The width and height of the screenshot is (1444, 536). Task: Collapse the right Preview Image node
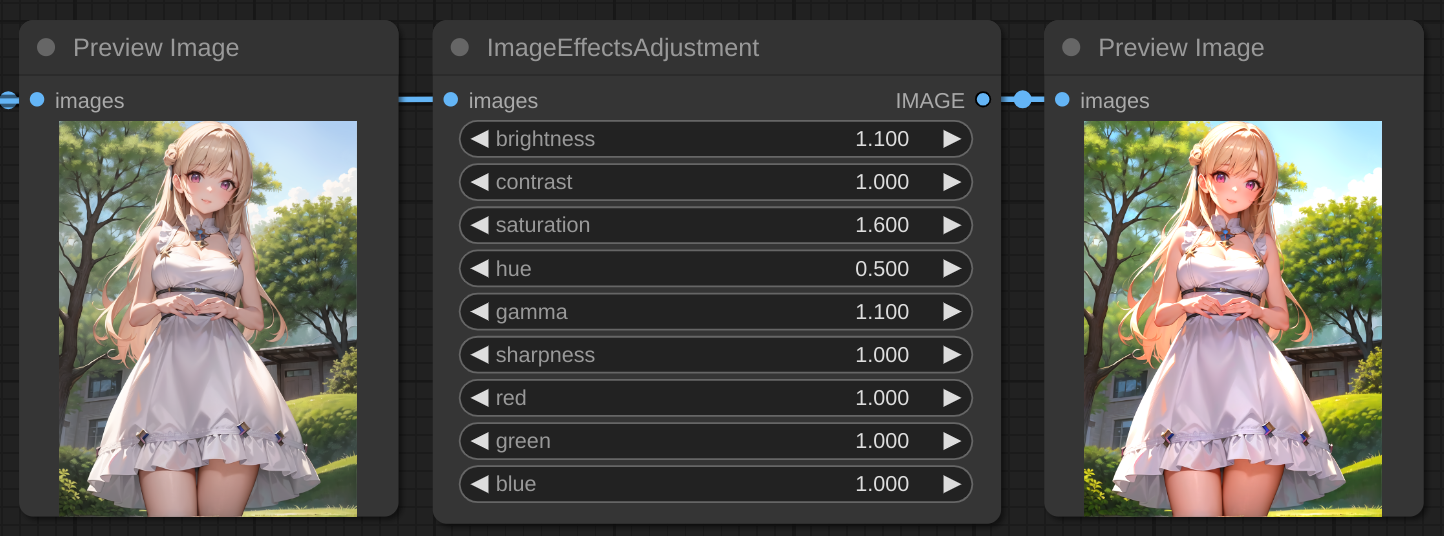pyautogui.click(x=1071, y=48)
